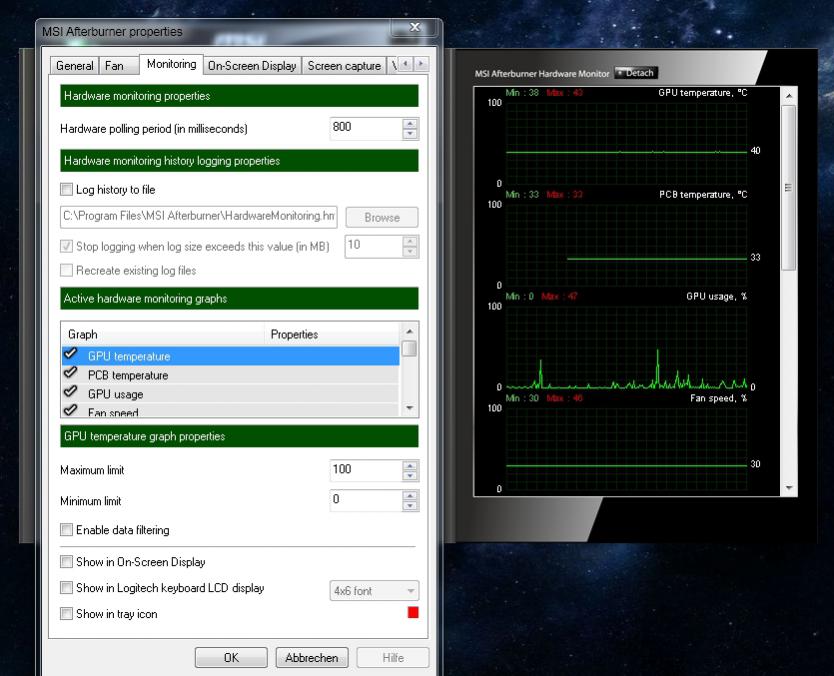Open the On-Screen Display tab
834x676 pixels.
point(252,65)
